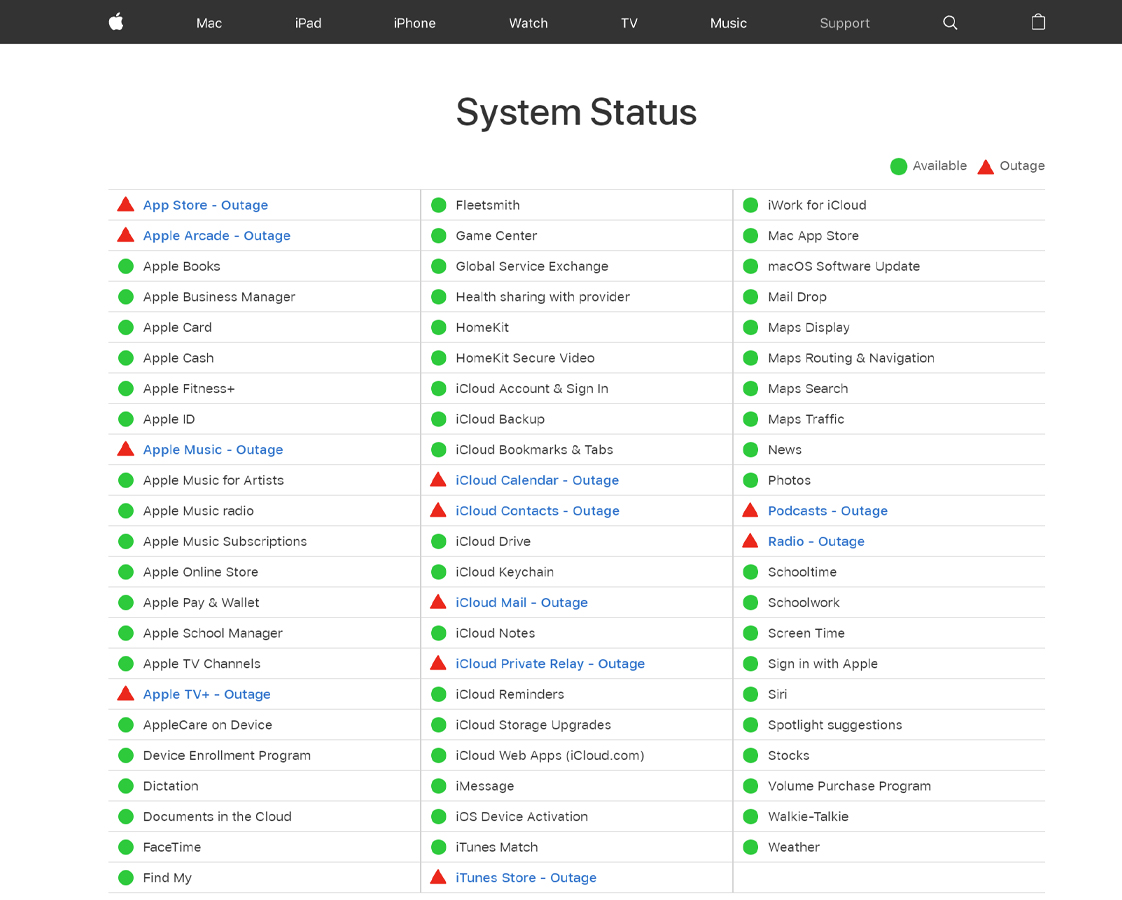Image resolution: width=1122 pixels, height=900 pixels.
Task: Click green status dot beside Game Center
Action: pos(439,235)
